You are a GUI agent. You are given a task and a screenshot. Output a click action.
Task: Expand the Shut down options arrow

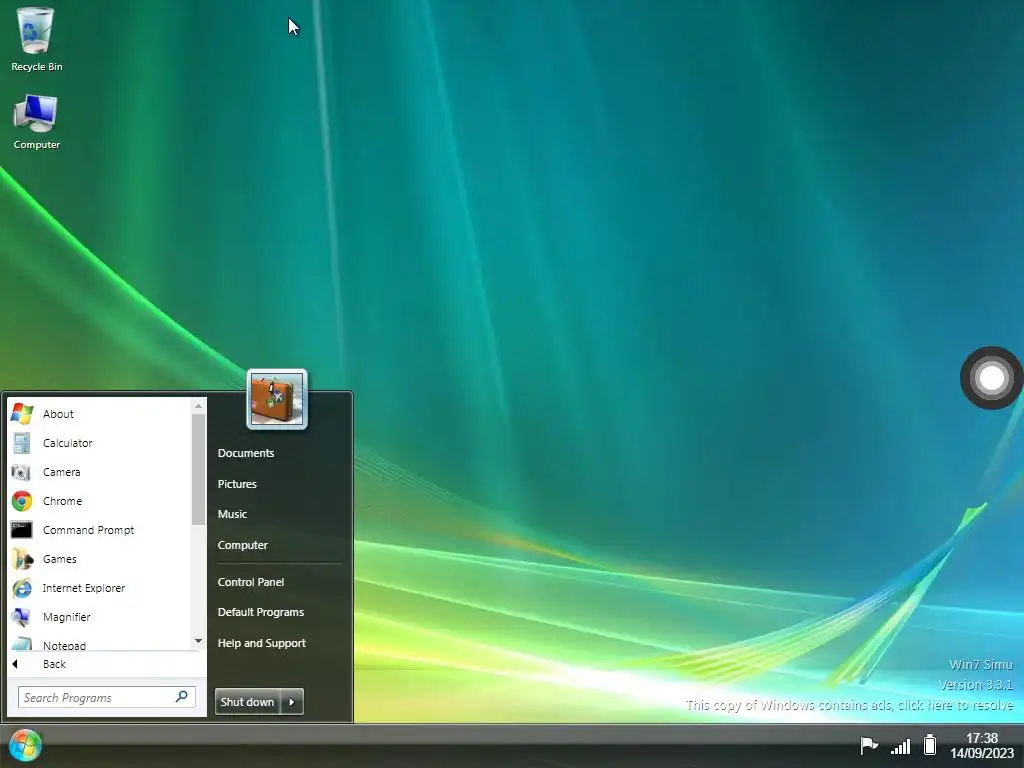pos(292,701)
